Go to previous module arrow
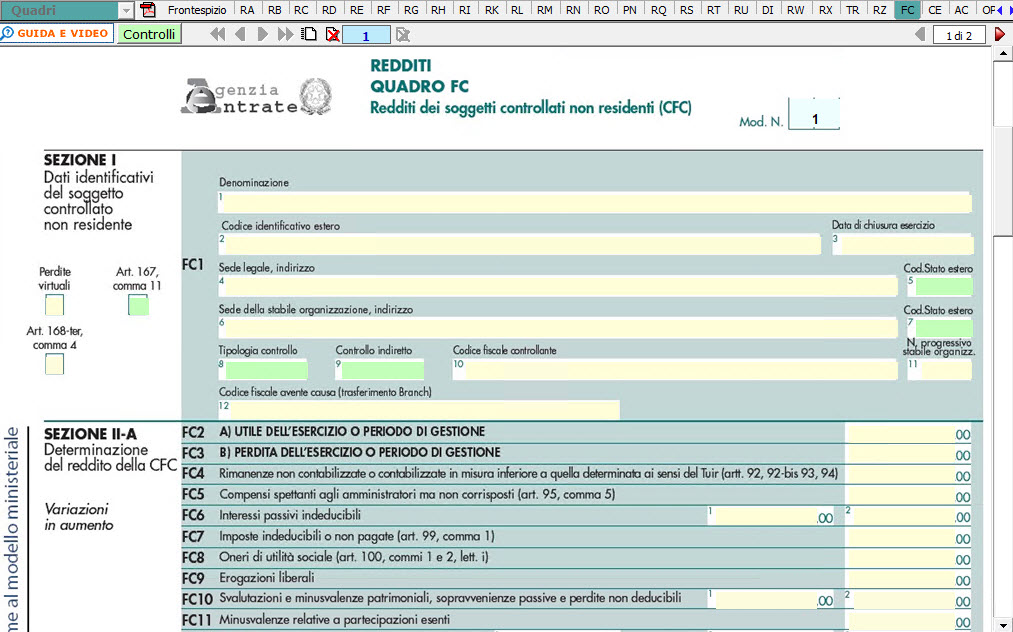1013x632 pixels. pyautogui.click(x=240, y=34)
